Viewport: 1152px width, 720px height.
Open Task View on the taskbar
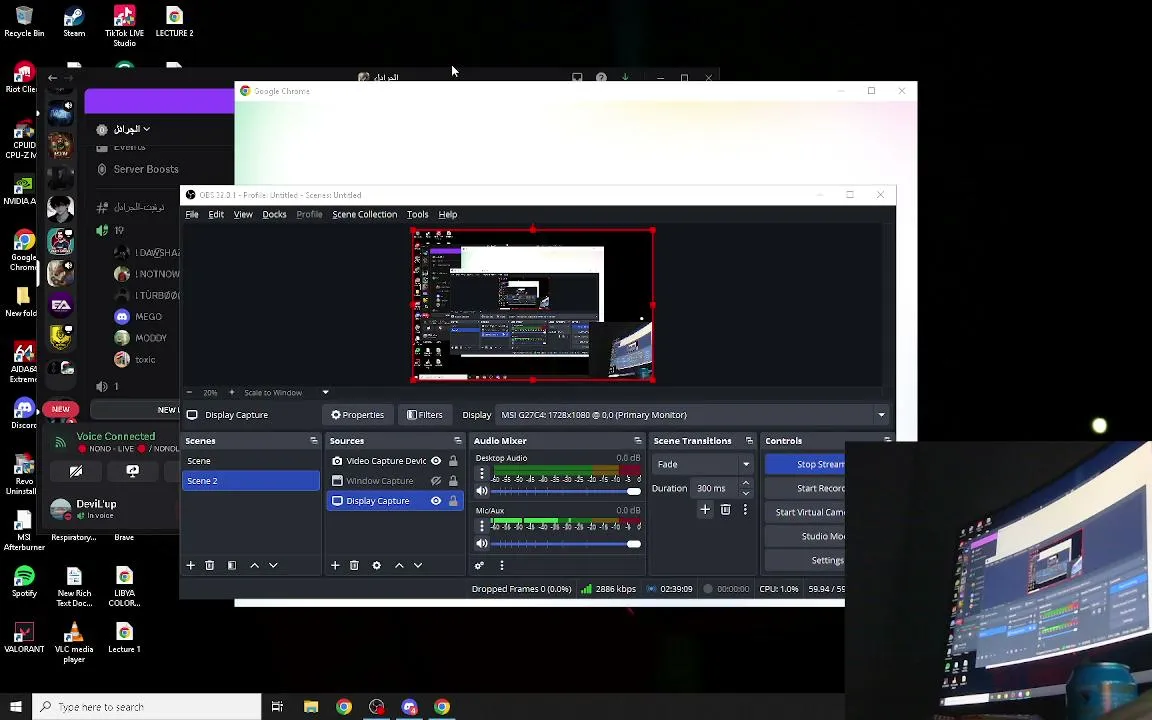pos(277,707)
